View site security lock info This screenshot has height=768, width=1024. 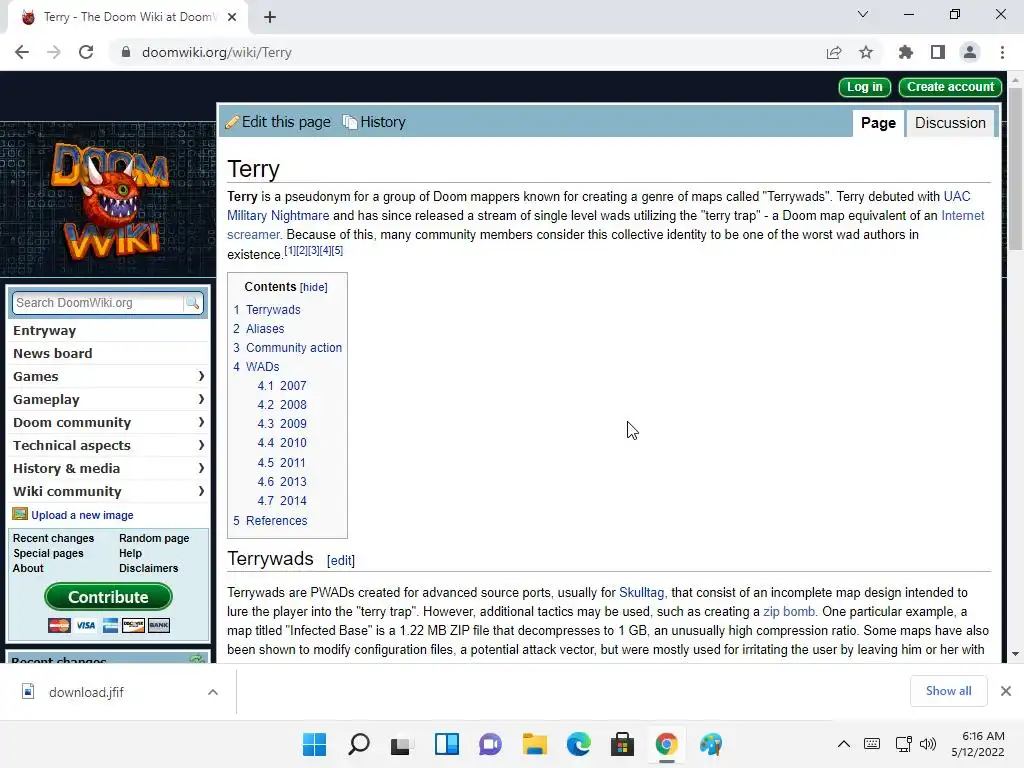(x=126, y=52)
